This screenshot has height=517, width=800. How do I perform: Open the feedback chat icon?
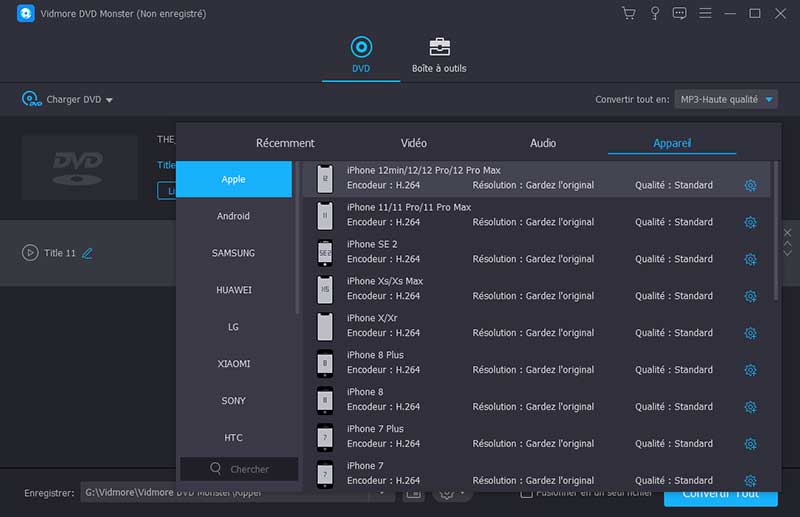pyautogui.click(x=680, y=14)
